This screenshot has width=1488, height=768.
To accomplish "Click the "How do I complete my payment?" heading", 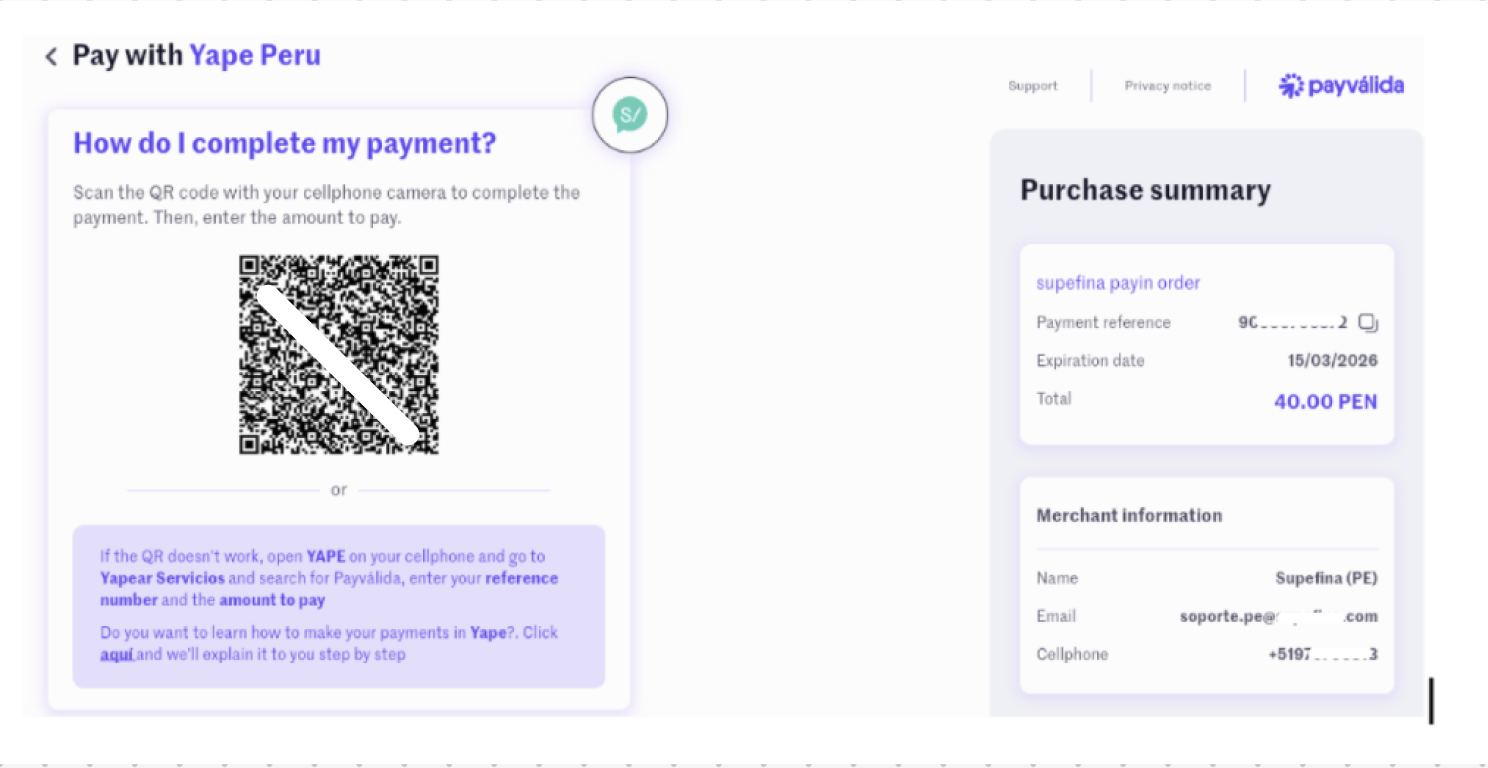I will 284,144.
